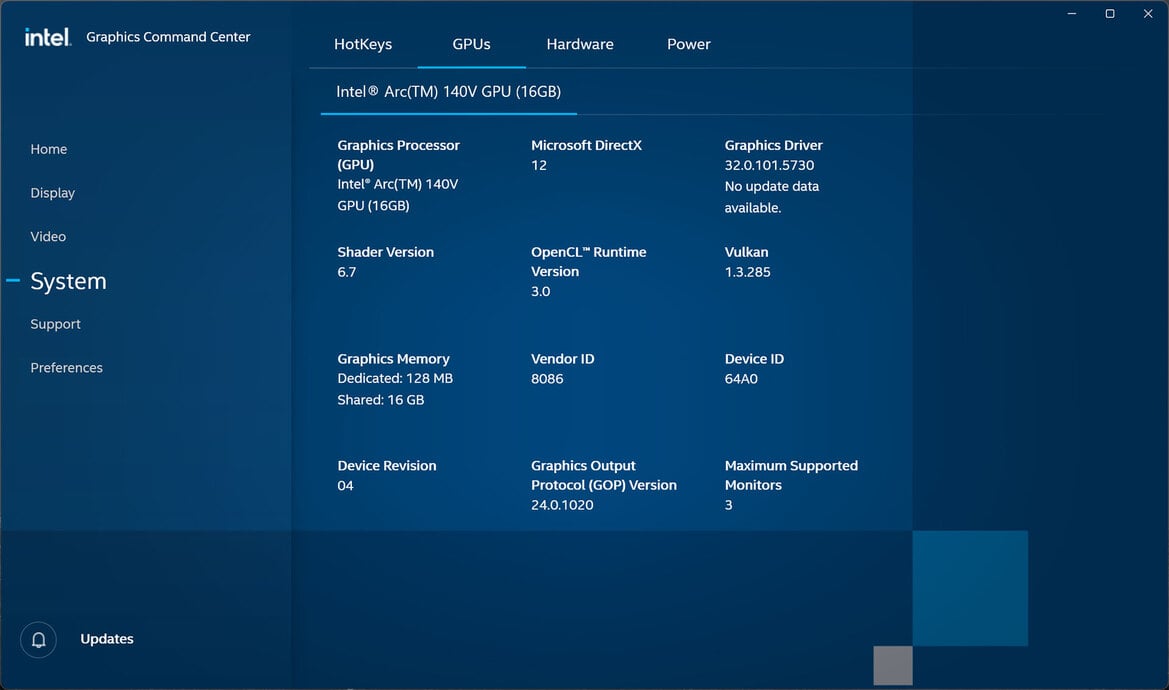Click the Maximum Supported Monitors heading
Viewport: 1169px width, 690px height.
pos(791,475)
